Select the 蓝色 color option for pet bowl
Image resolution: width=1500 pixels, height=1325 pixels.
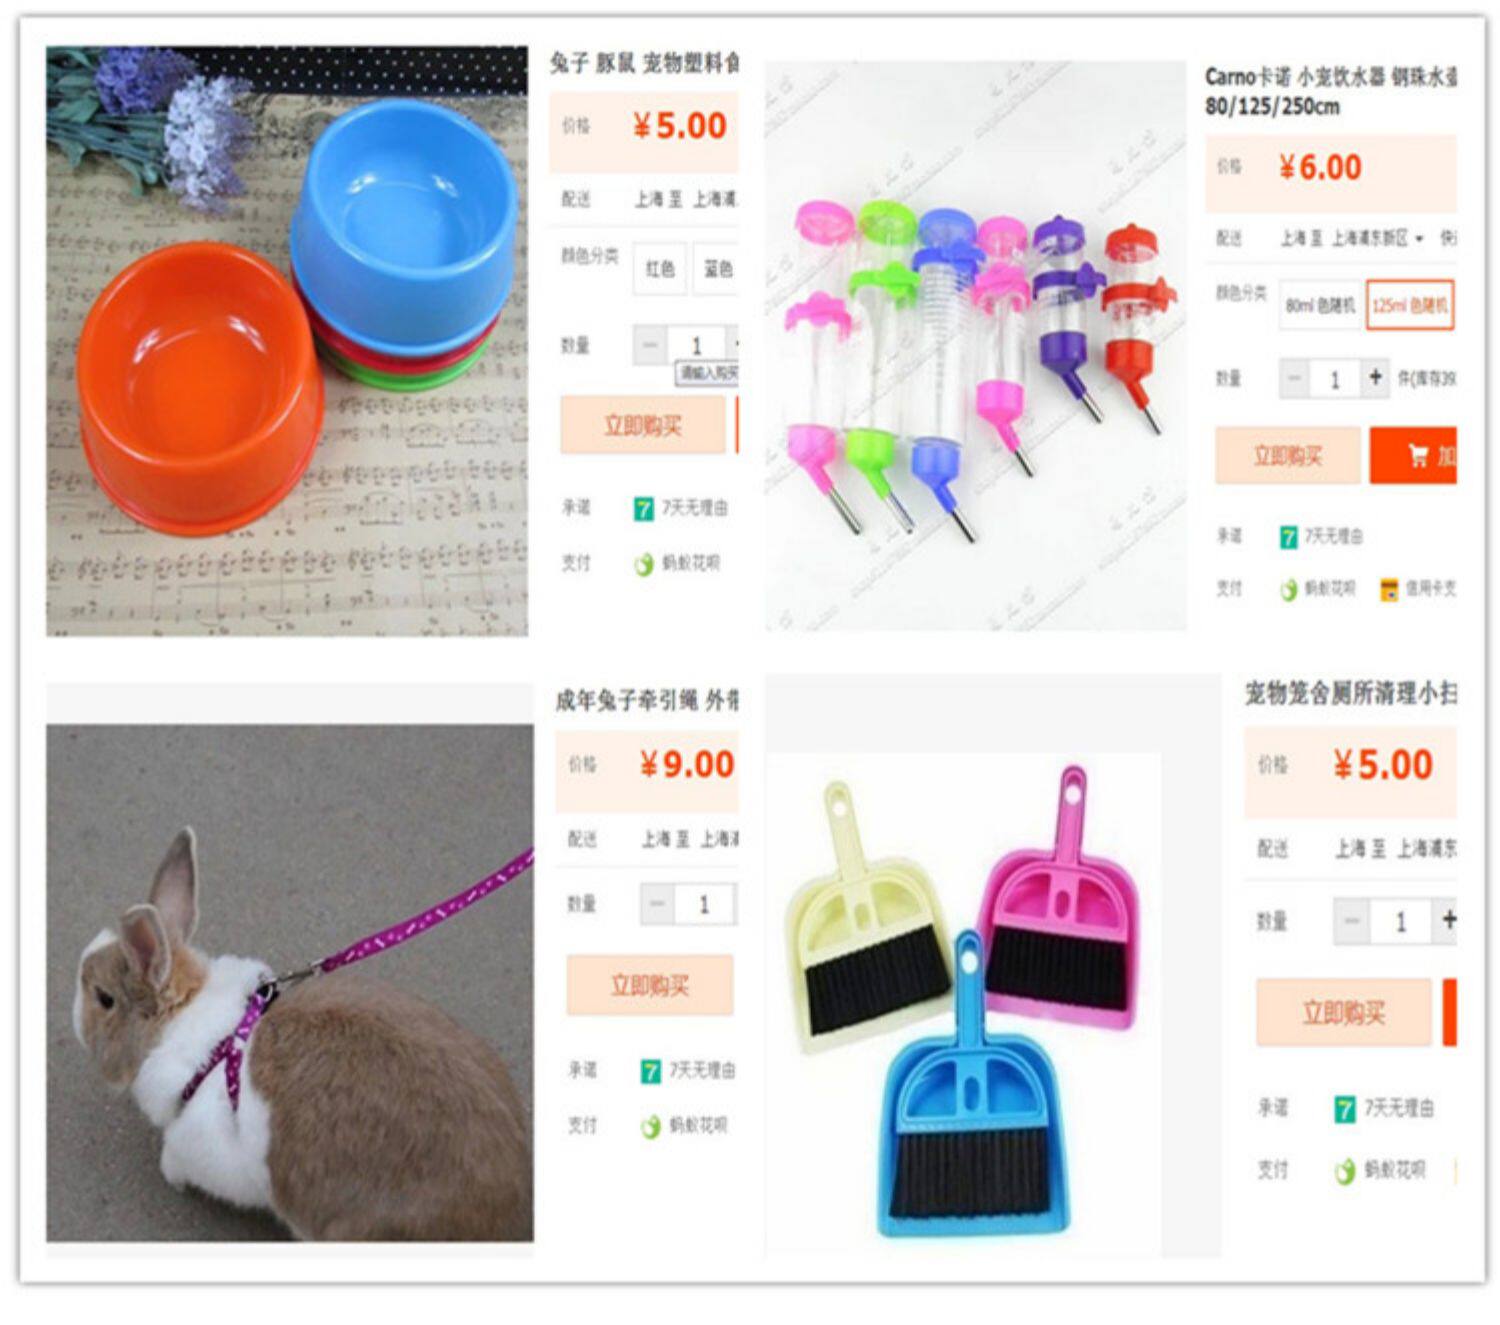tap(717, 269)
